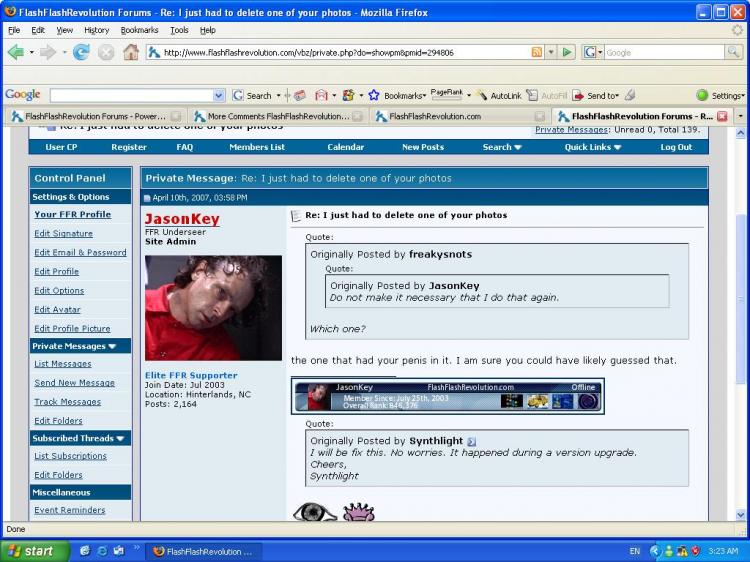Open the File menu
Viewport: 750px width, 562px height.
[x=14, y=30]
